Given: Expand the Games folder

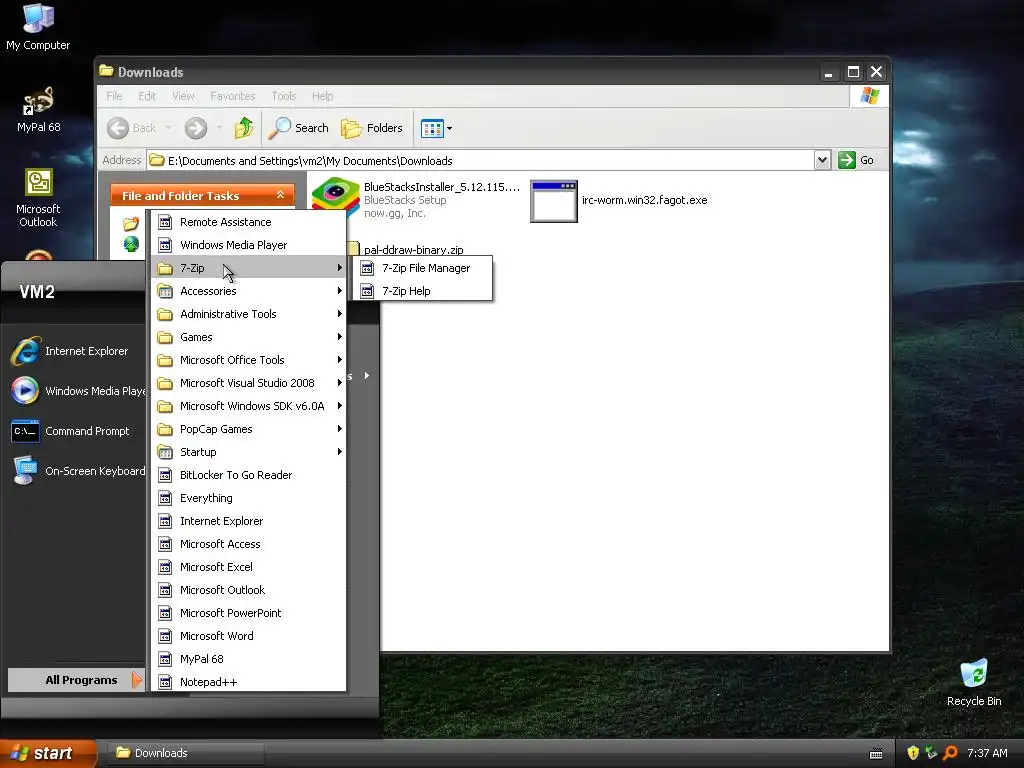Looking at the screenshot, I should tap(249, 337).
